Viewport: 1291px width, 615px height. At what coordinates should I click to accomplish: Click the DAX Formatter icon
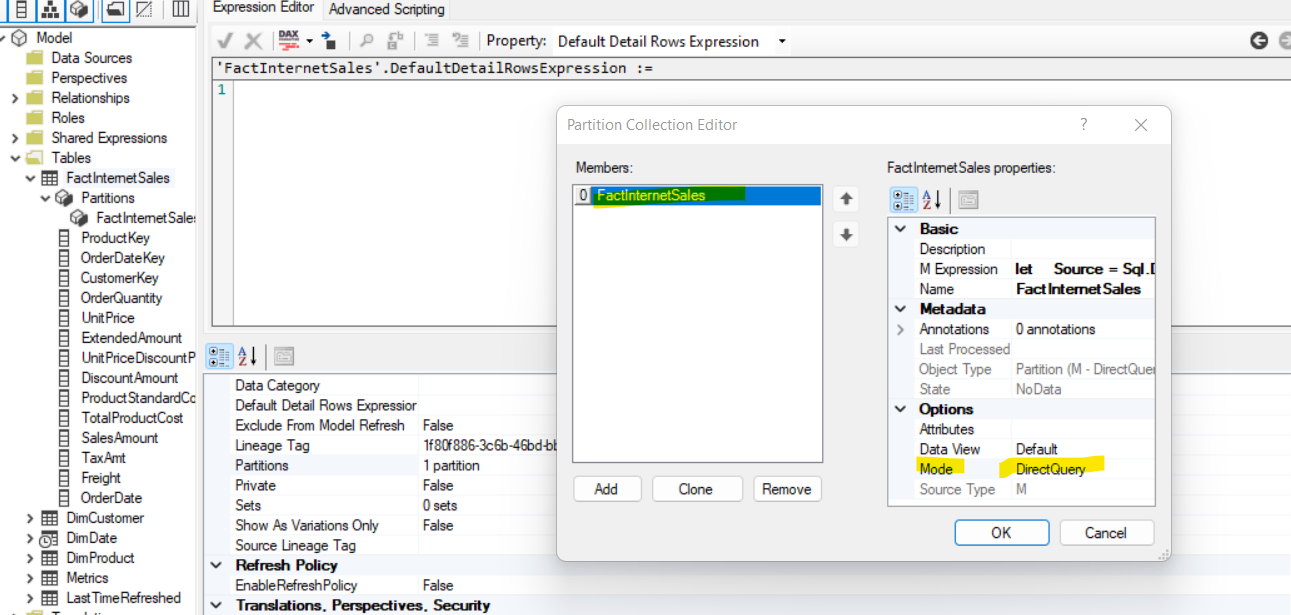click(x=289, y=41)
